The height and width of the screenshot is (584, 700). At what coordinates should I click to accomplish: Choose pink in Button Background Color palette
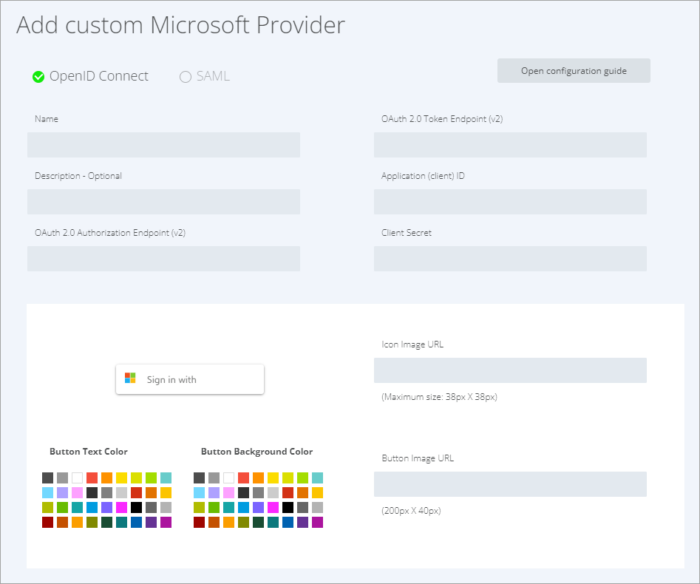pos(229,492)
